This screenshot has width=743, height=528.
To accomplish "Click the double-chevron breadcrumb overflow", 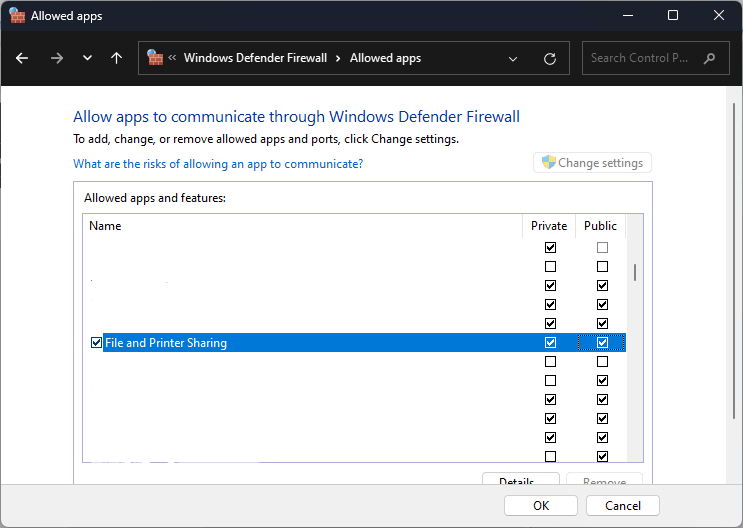I will coord(172,58).
